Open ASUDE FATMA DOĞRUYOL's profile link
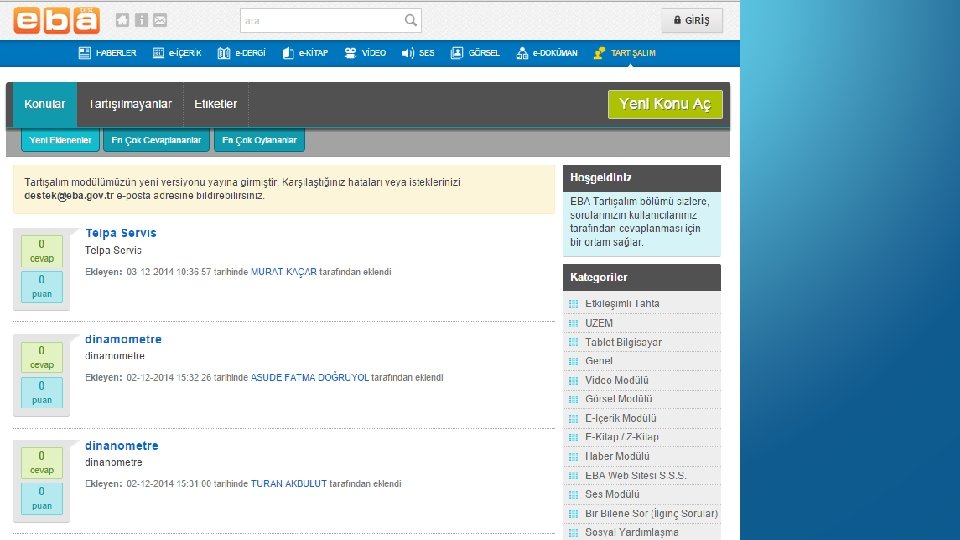 310,378
